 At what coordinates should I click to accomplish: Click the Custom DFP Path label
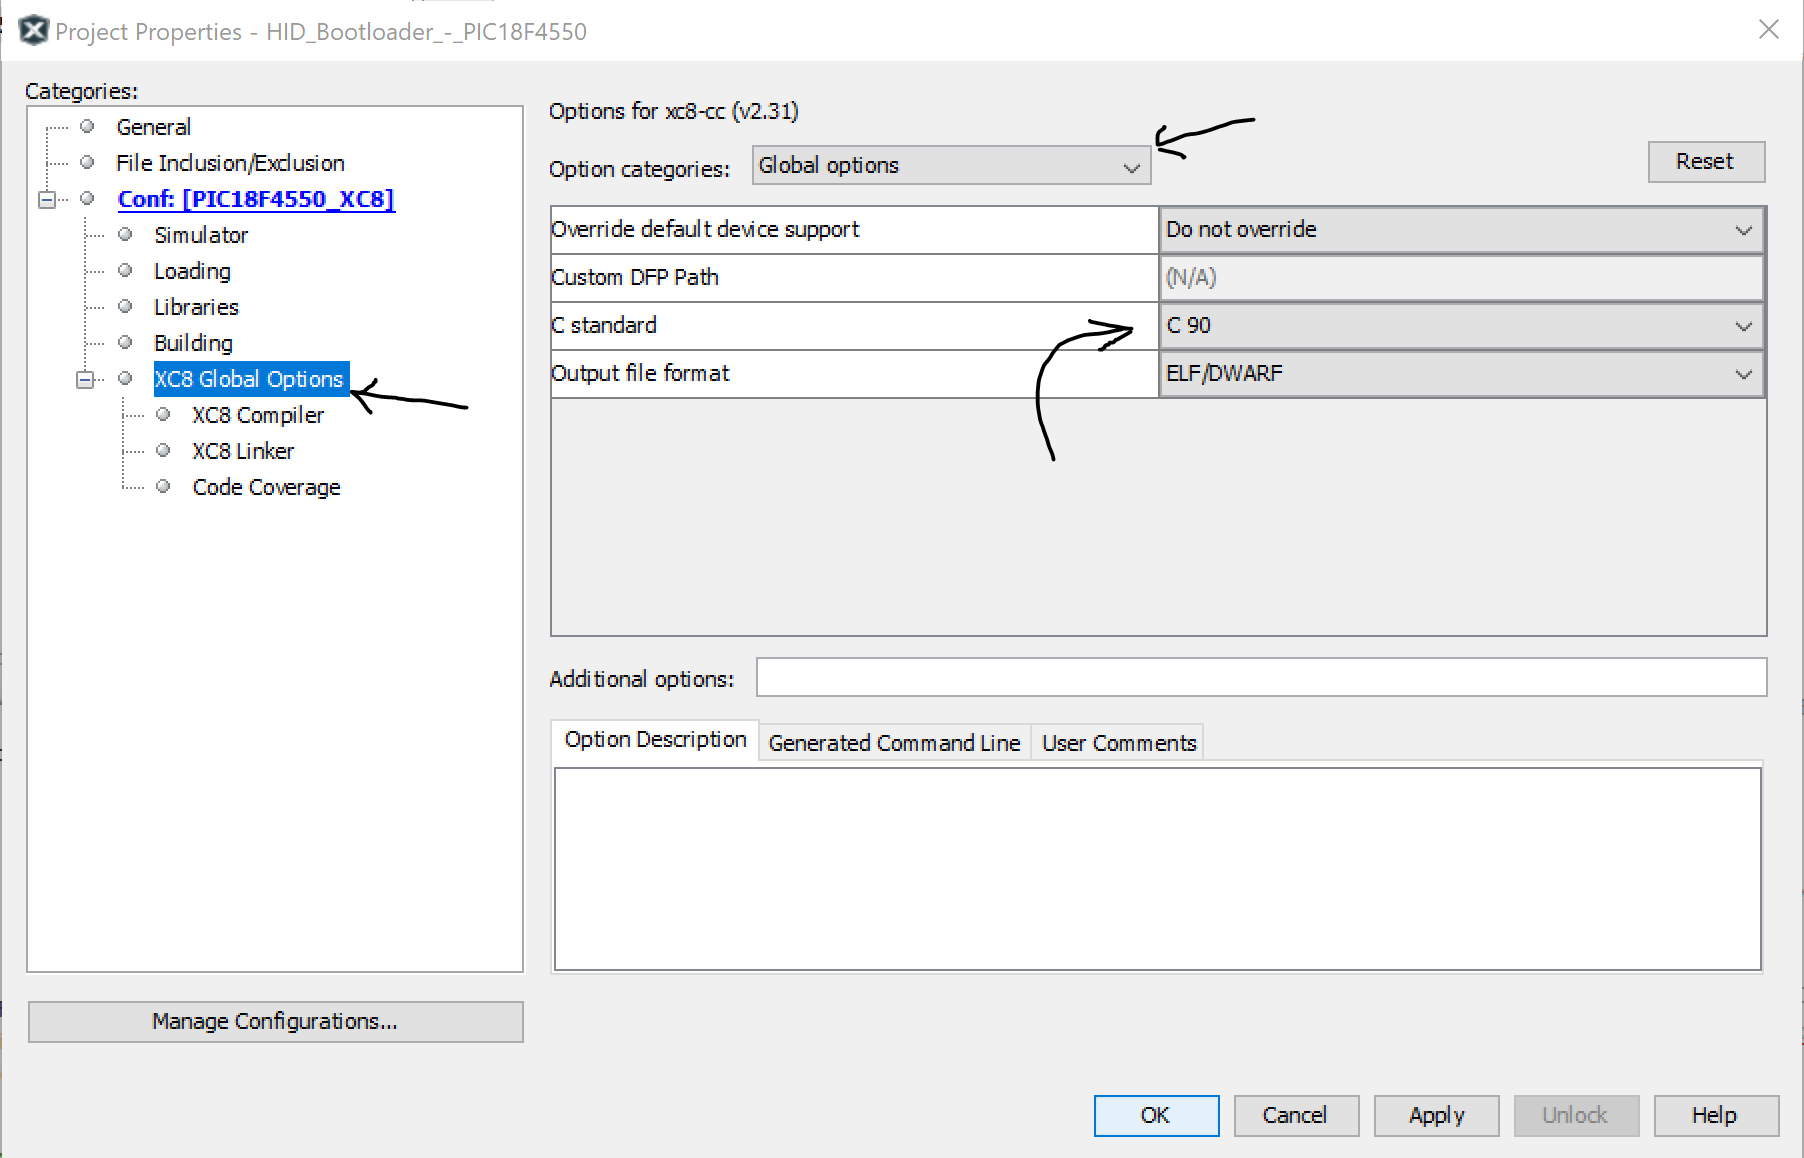pos(635,278)
